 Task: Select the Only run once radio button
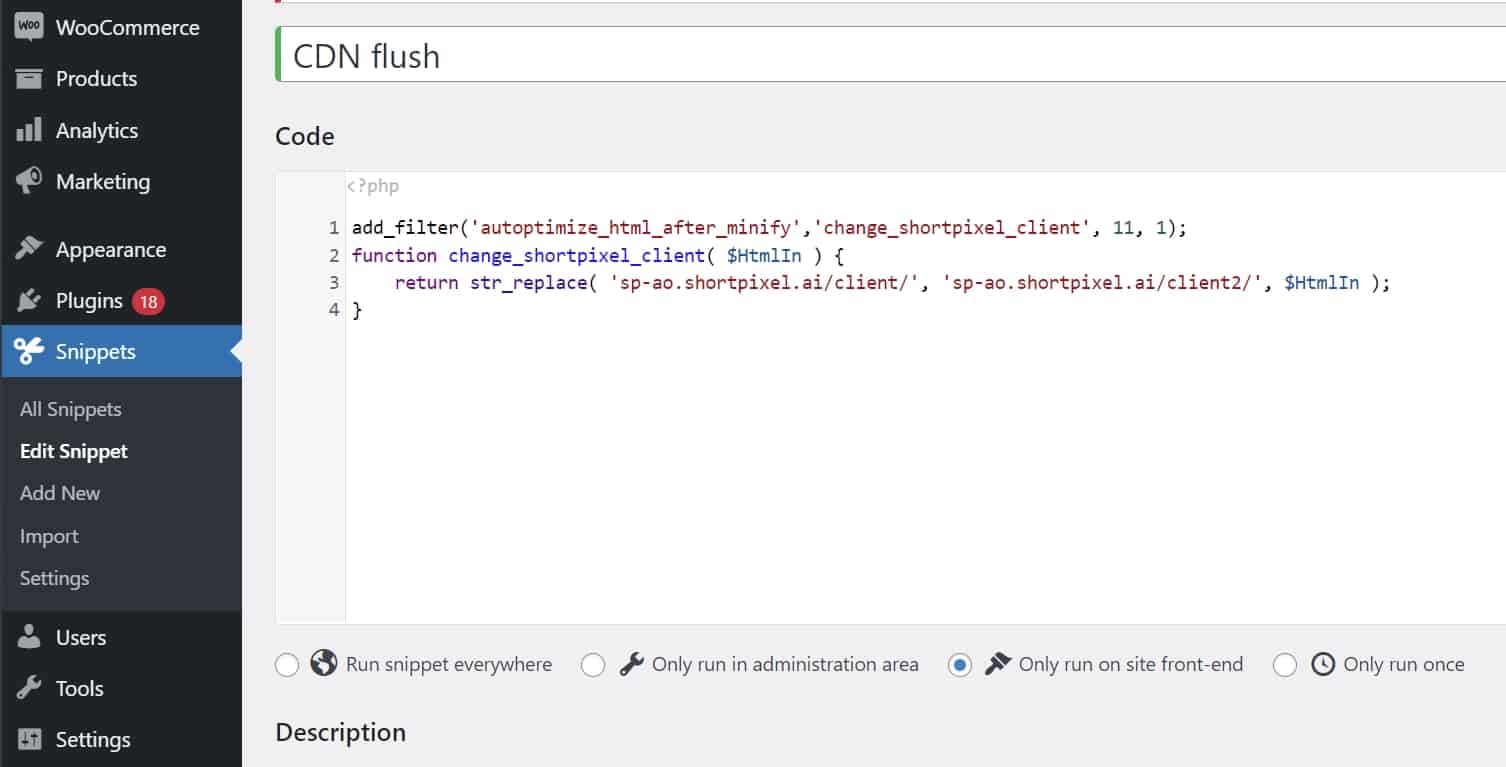(1285, 665)
